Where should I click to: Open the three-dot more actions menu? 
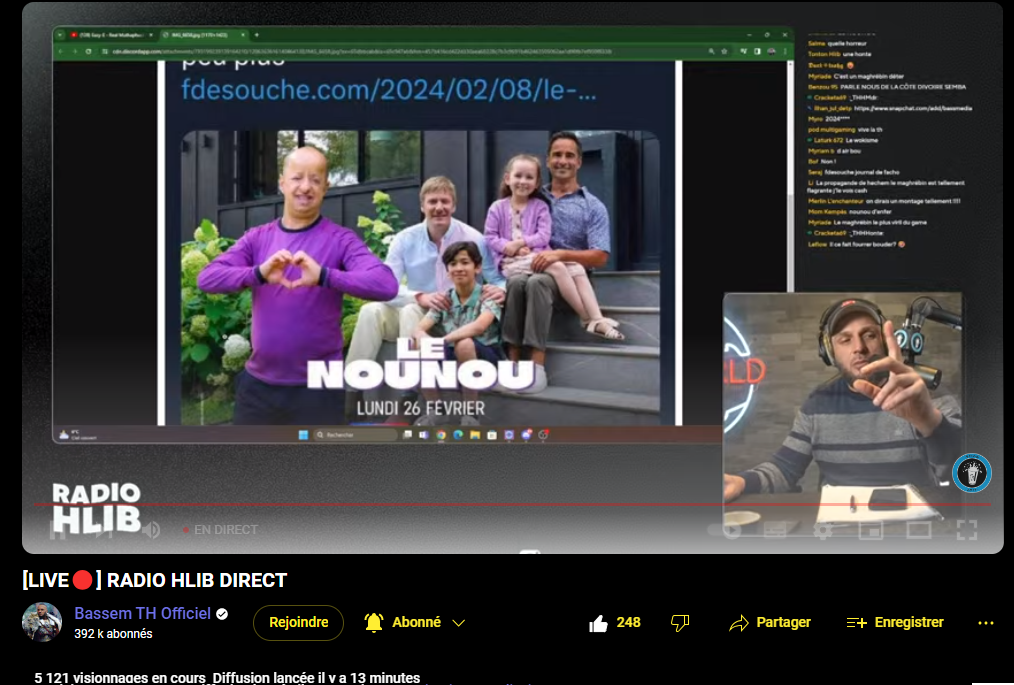[986, 623]
